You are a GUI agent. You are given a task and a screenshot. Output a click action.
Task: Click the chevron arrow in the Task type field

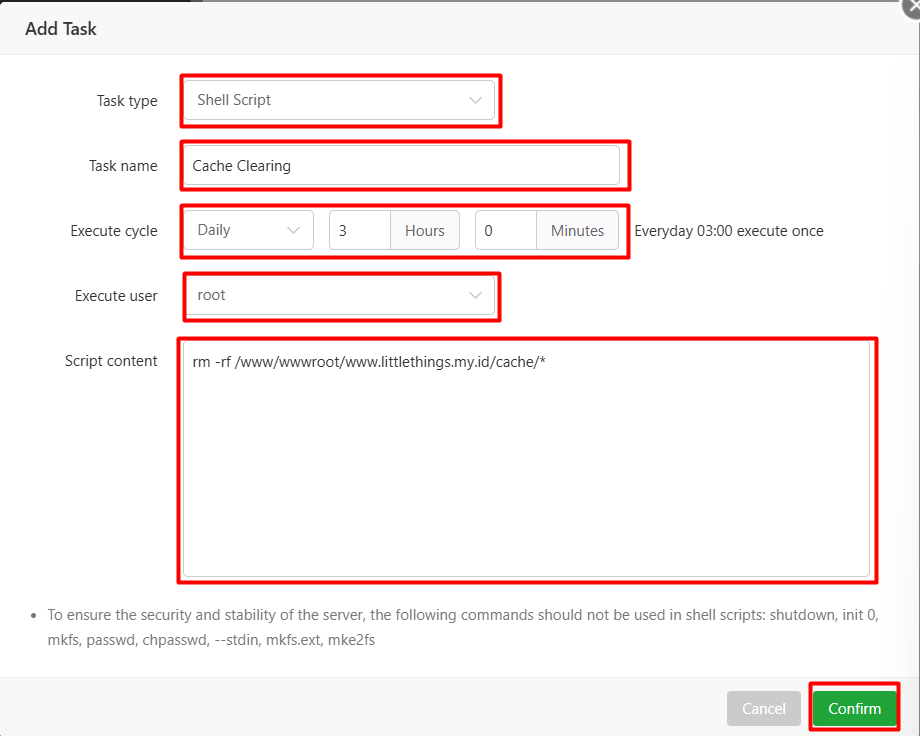coord(475,100)
